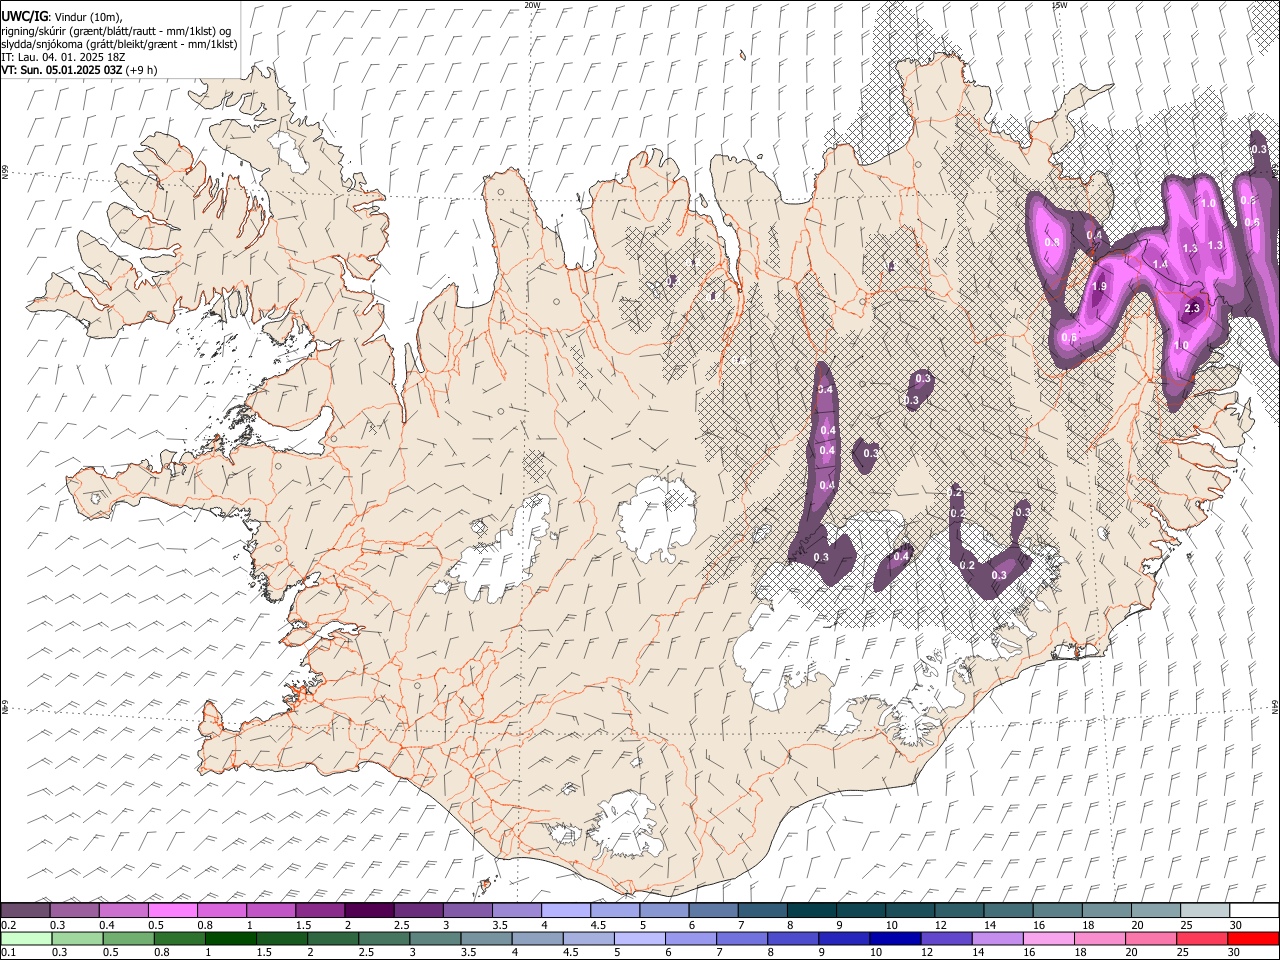This screenshot has width=1280, height=960.
Task: Select the 1.9 precipitation value on the map
Action: [x=1099, y=287]
